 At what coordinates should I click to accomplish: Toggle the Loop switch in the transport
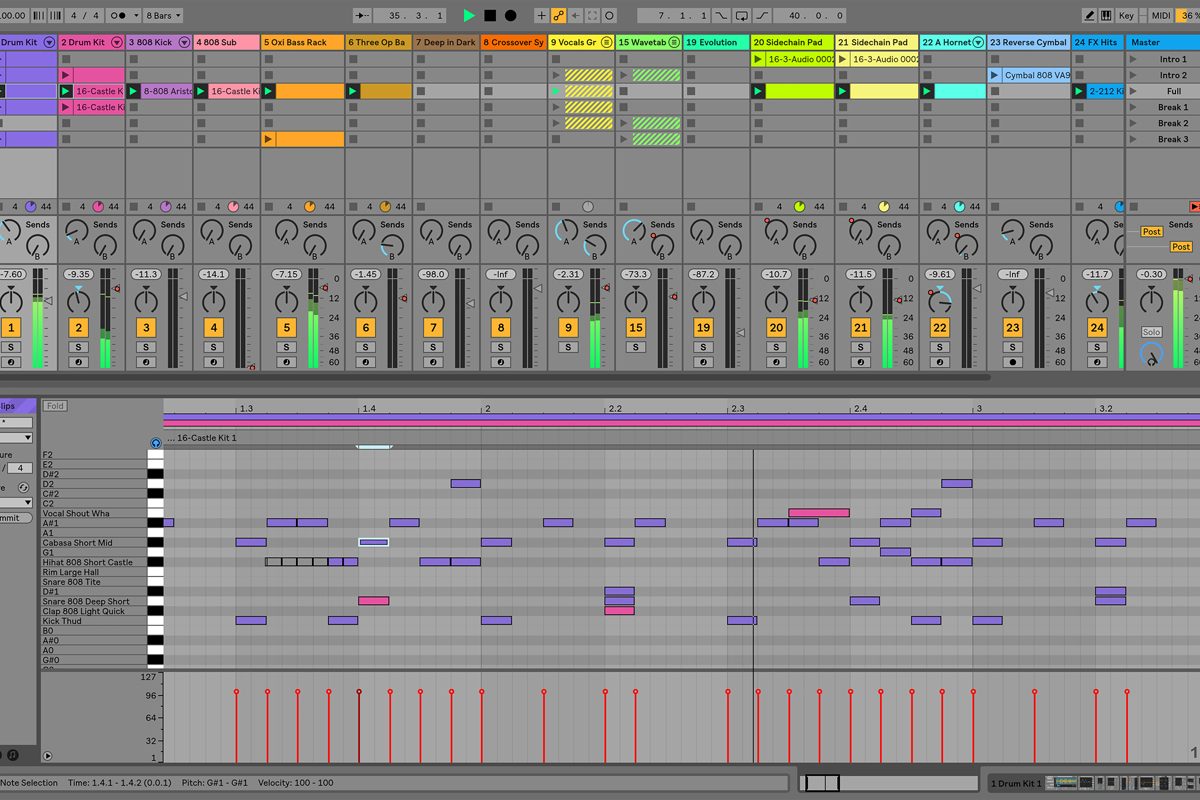coord(741,16)
